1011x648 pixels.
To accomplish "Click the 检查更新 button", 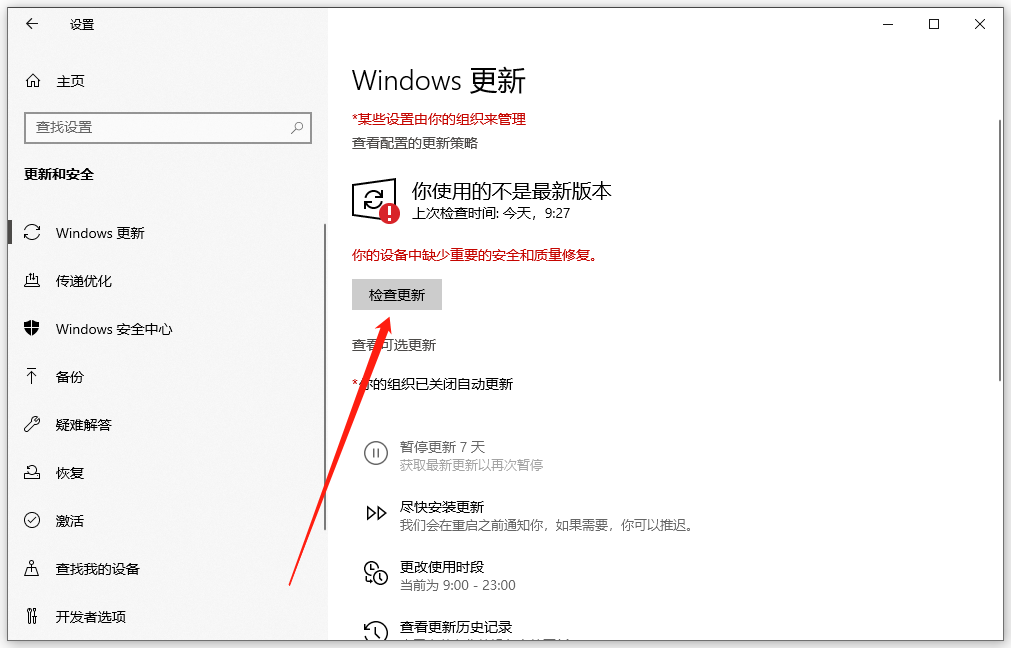I will (397, 295).
